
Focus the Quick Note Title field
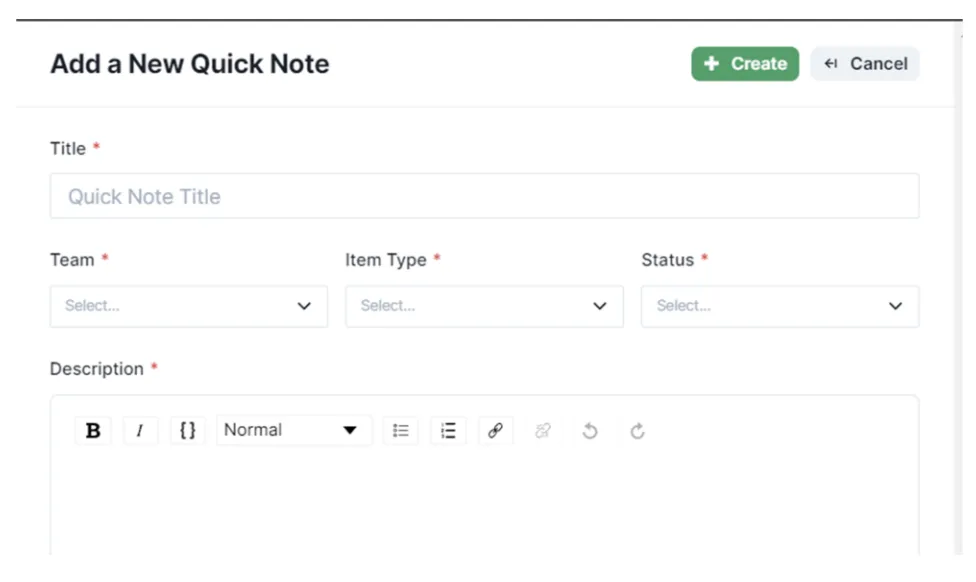click(x=484, y=196)
